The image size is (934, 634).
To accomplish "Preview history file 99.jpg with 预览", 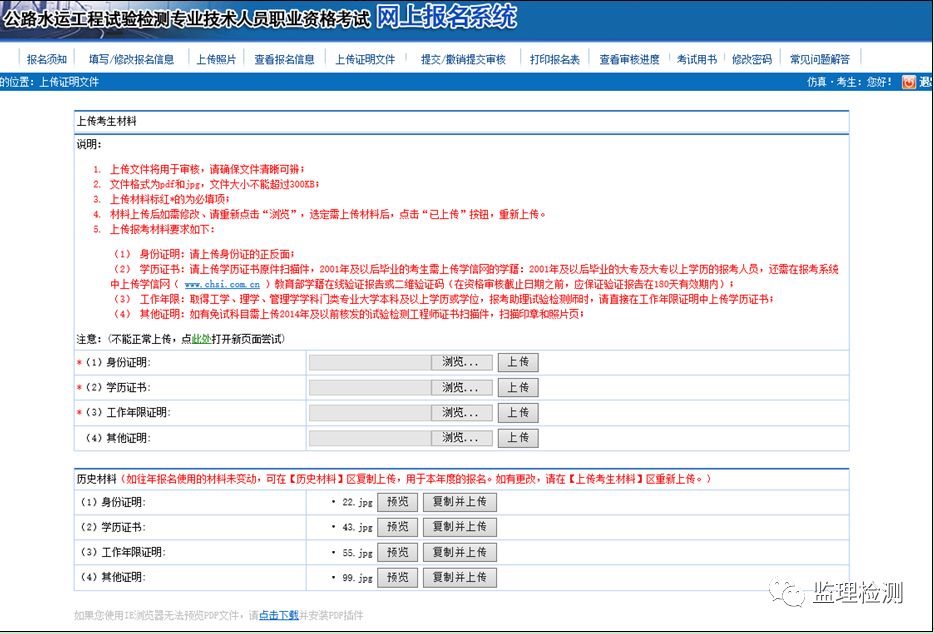I will click(x=397, y=577).
